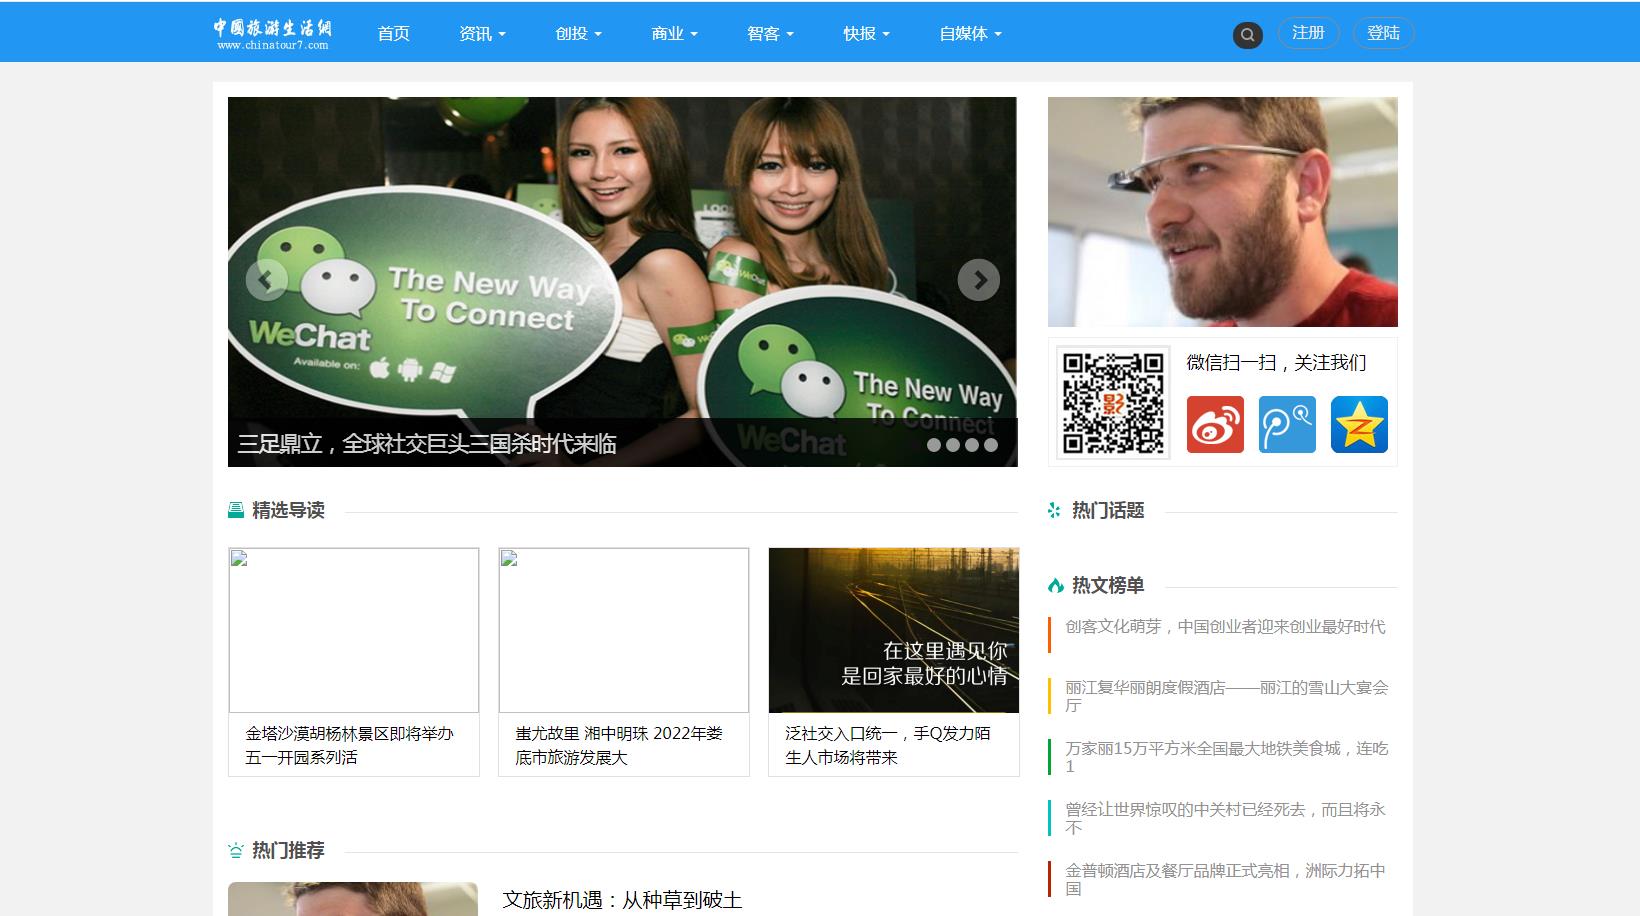This screenshot has width=1640, height=916.
Task: Open the 首页 nav item
Action: pos(394,34)
